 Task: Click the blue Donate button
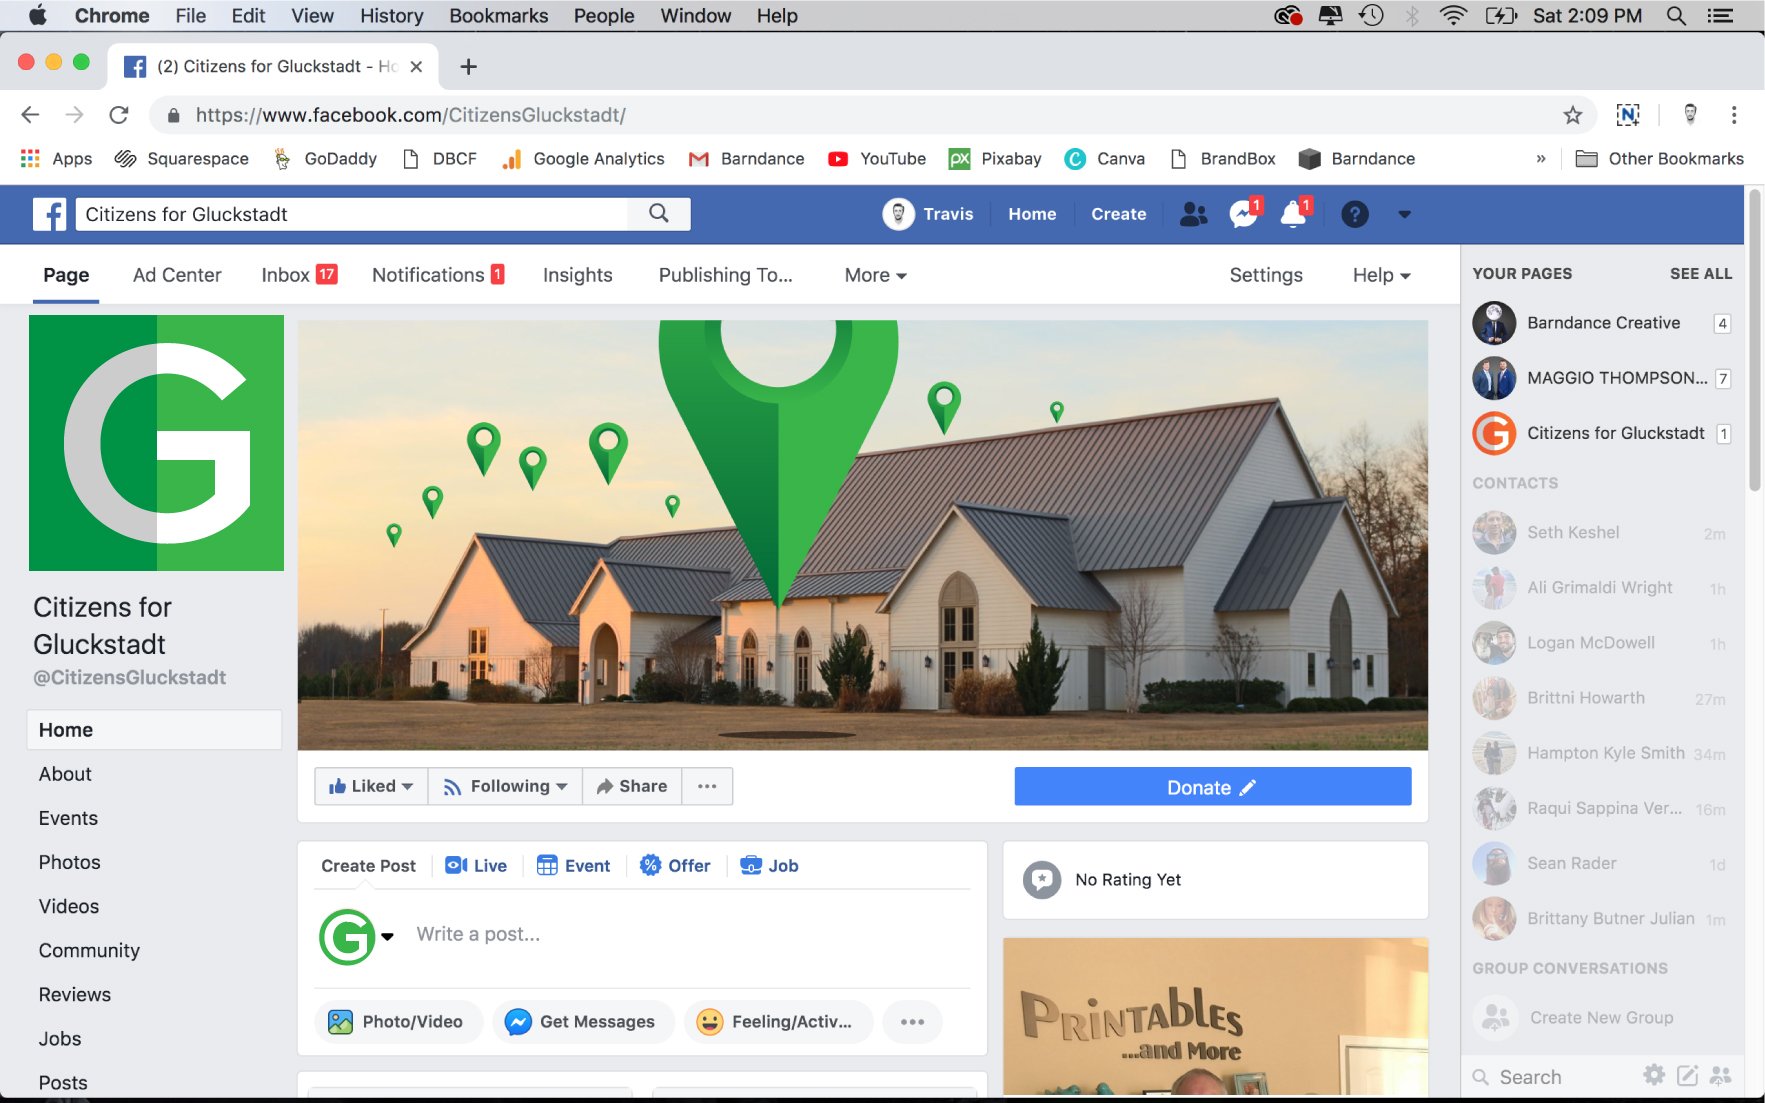click(x=1212, y=787)
